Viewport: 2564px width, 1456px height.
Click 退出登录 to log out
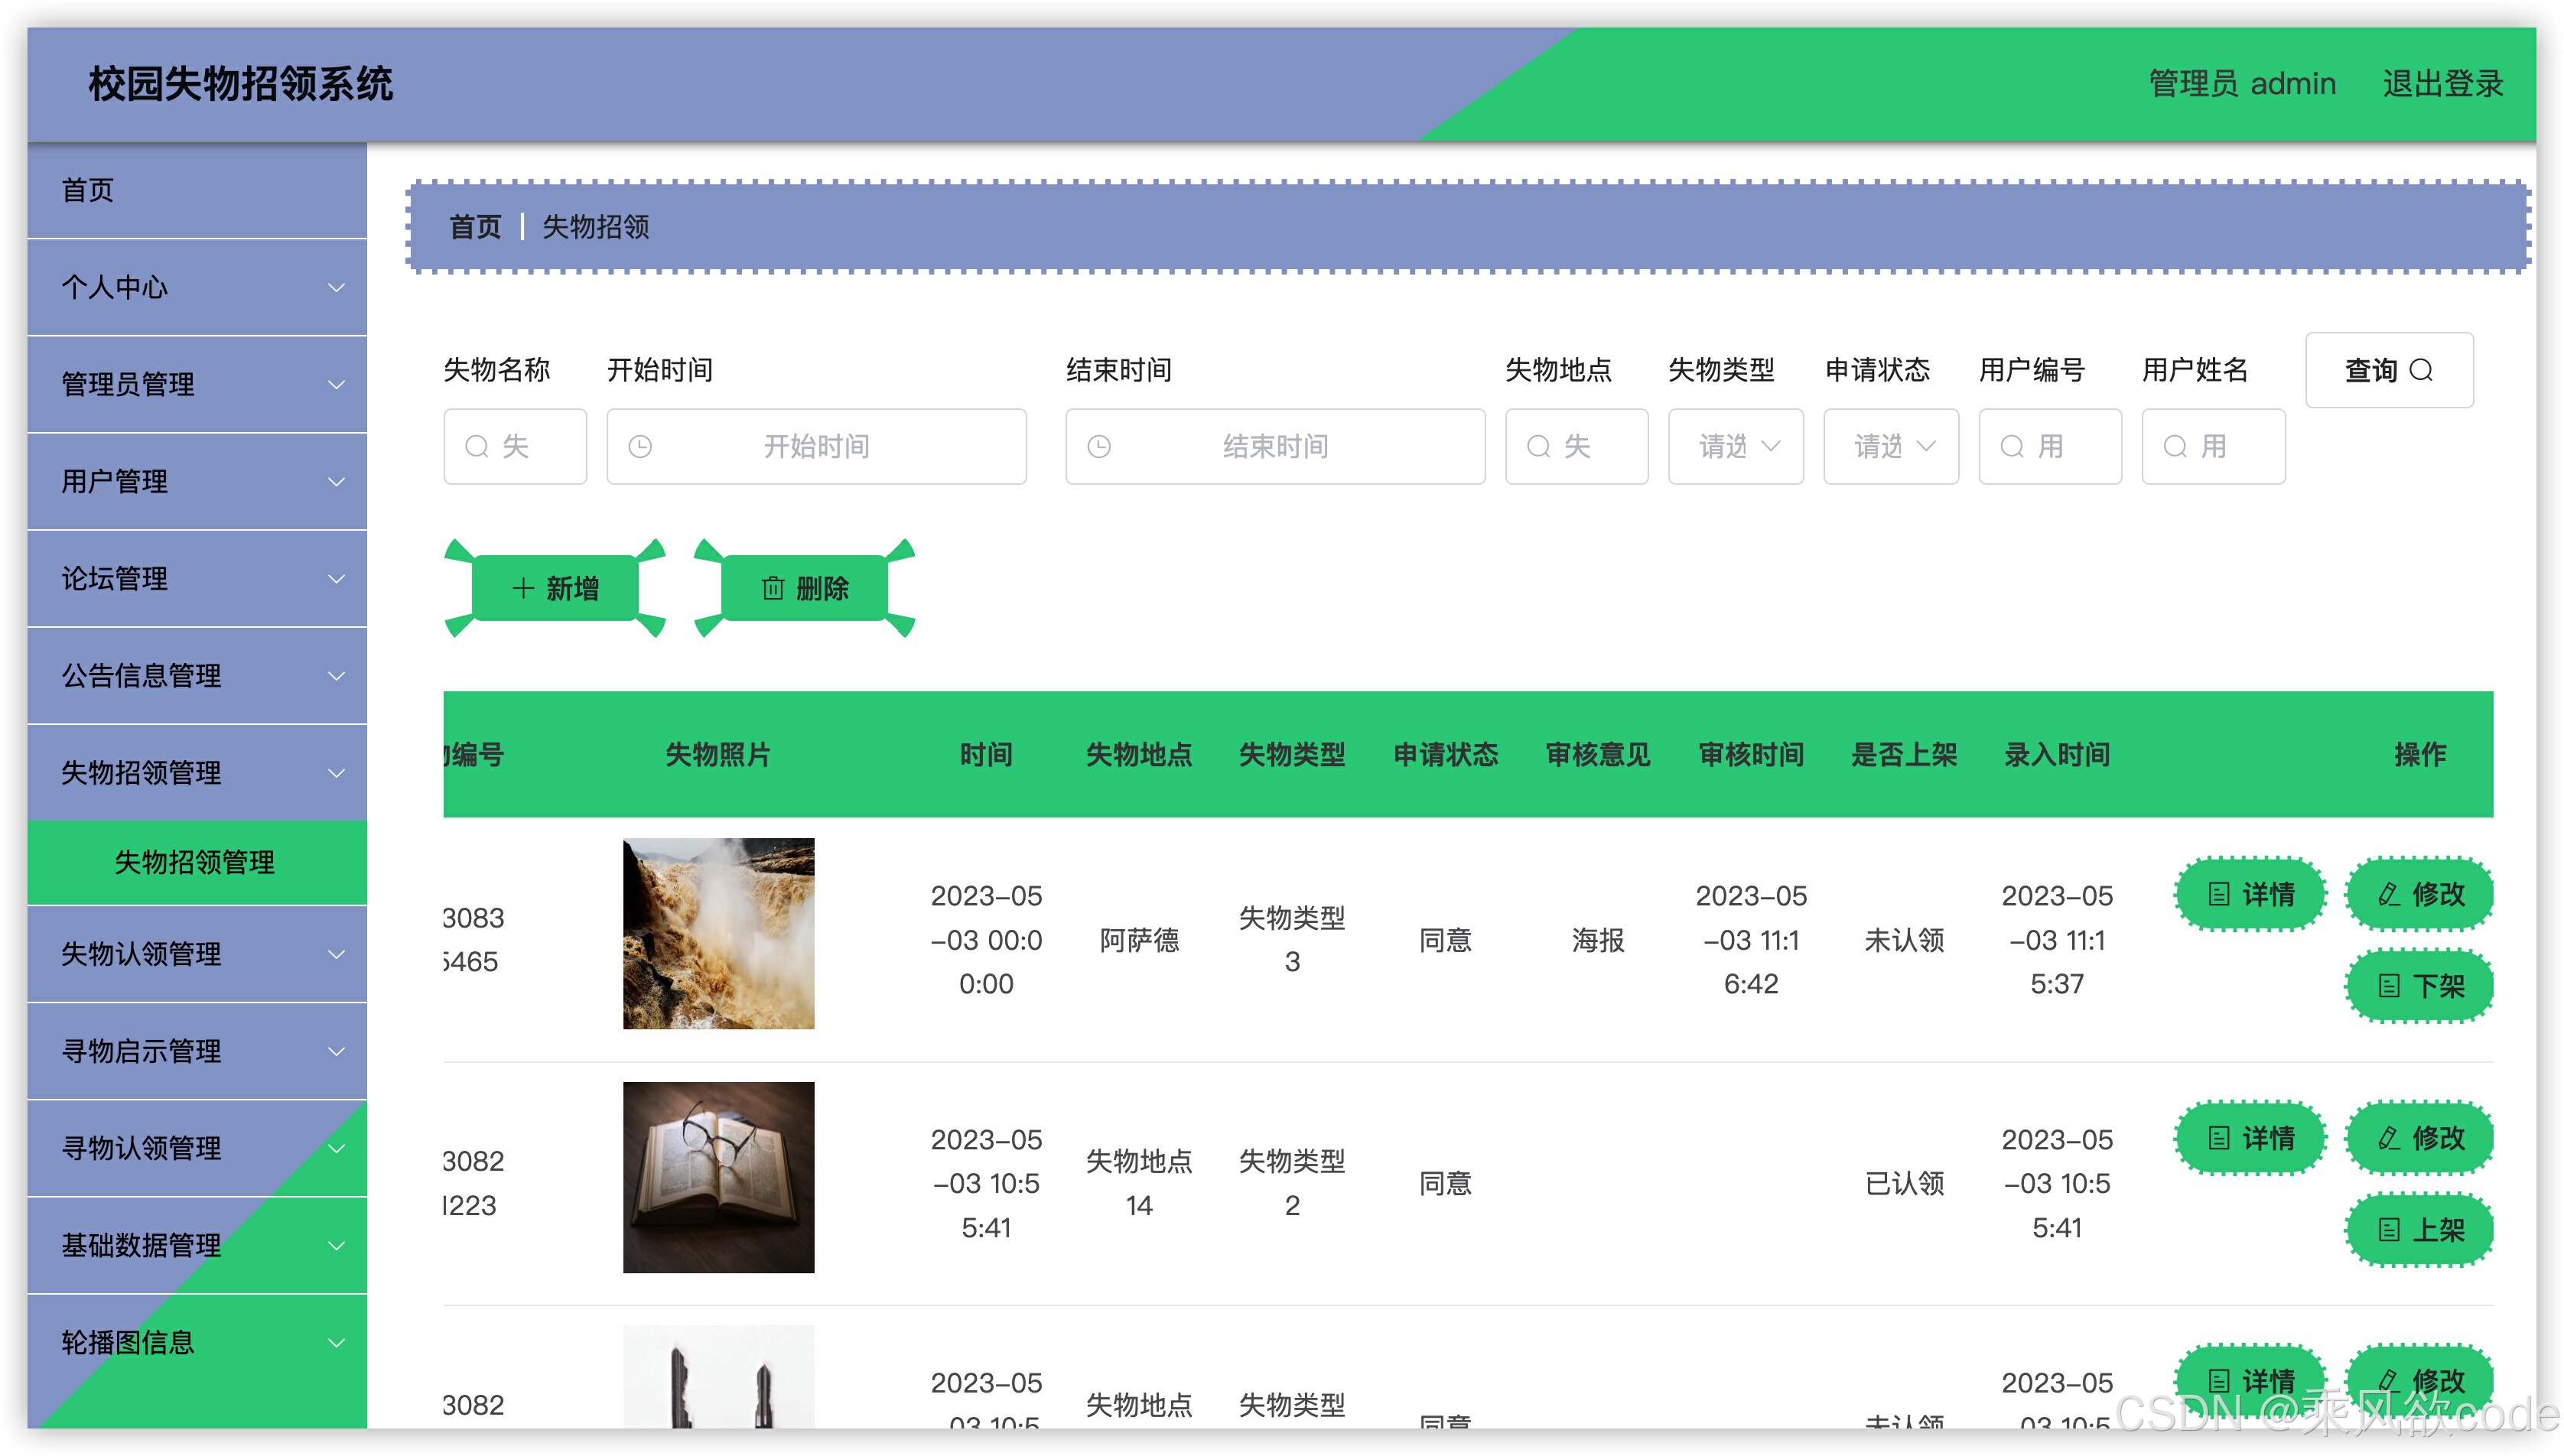[2442, 84]
